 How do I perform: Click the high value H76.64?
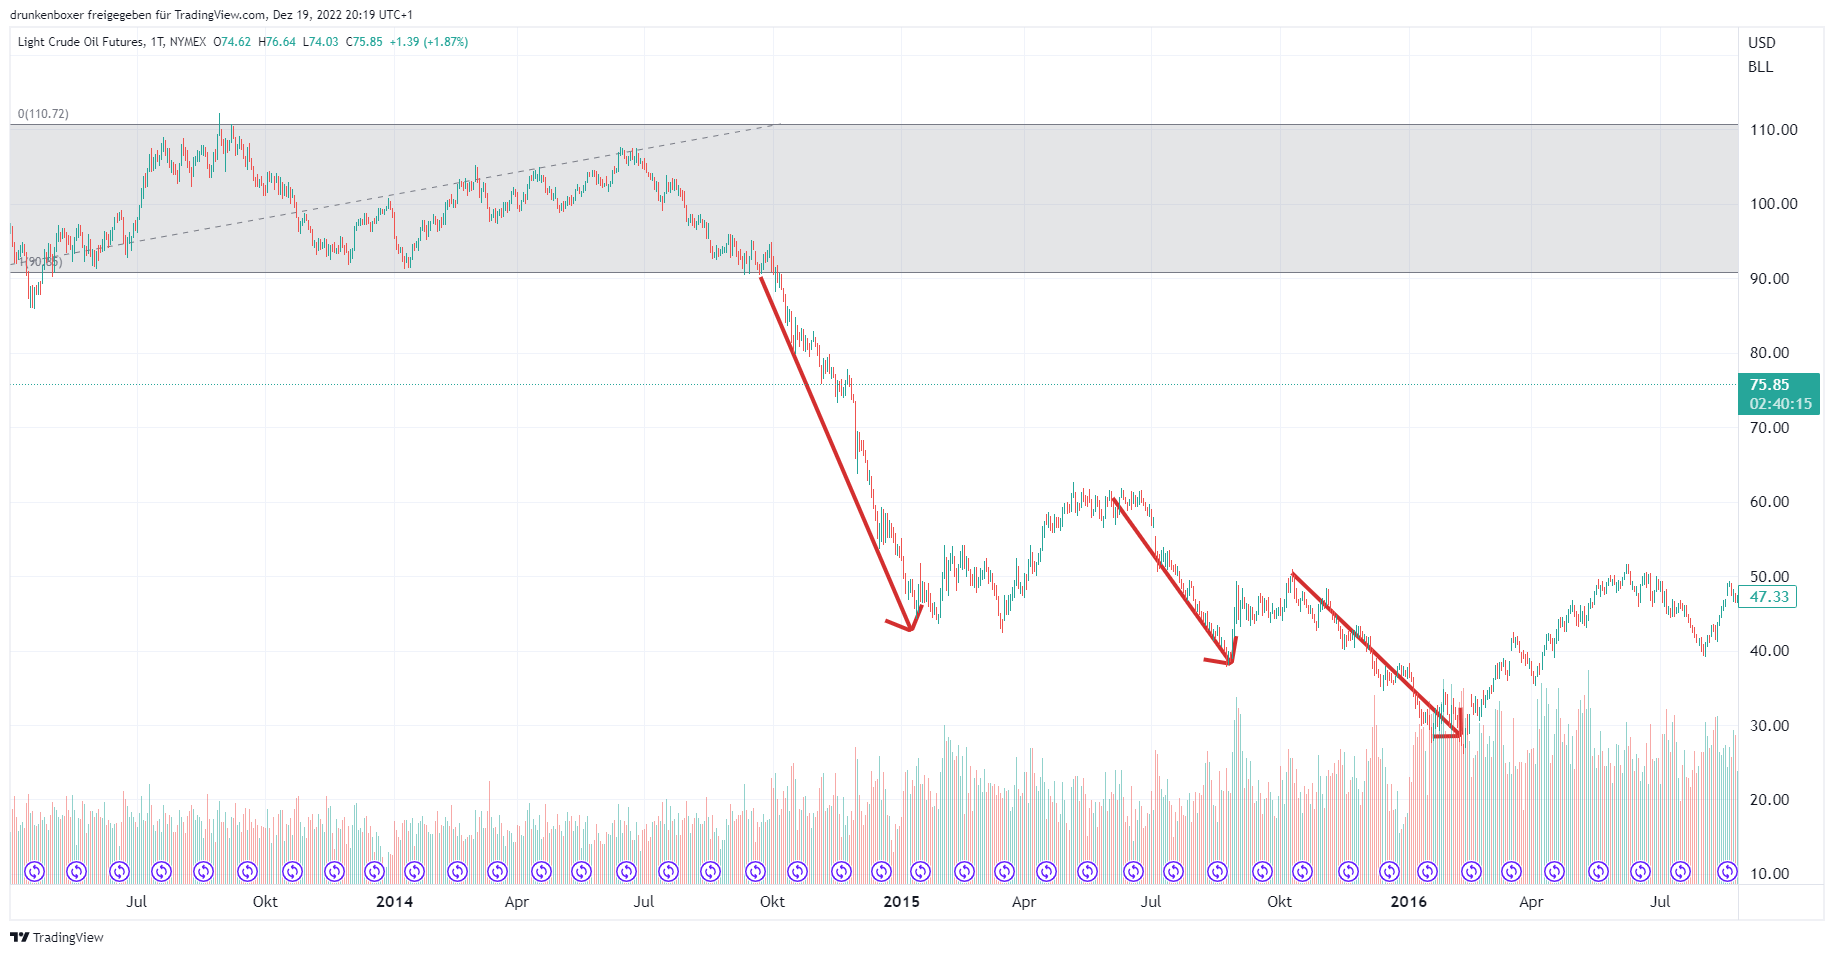tap(277, 42)
